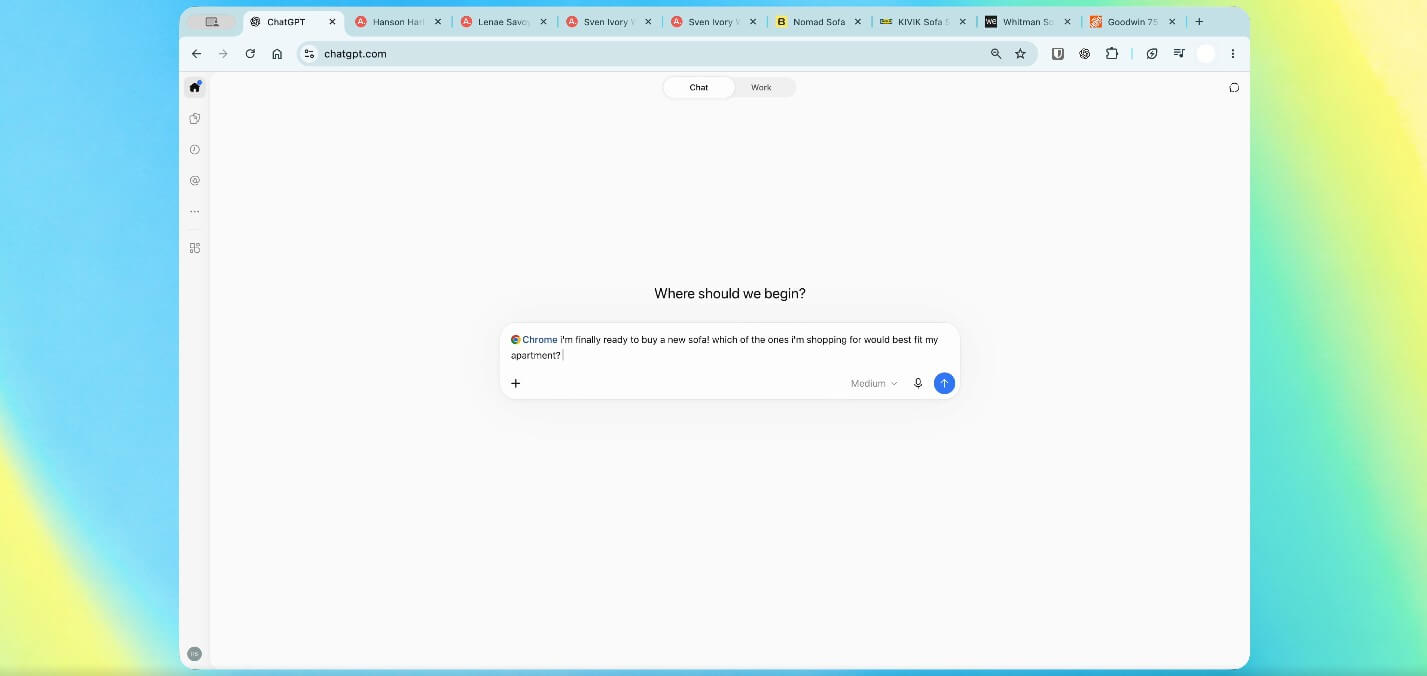Open the Extensions puzzle piece menu
The width and height of the screenshot is (1427, 676).
click(x=1111, y=54)
